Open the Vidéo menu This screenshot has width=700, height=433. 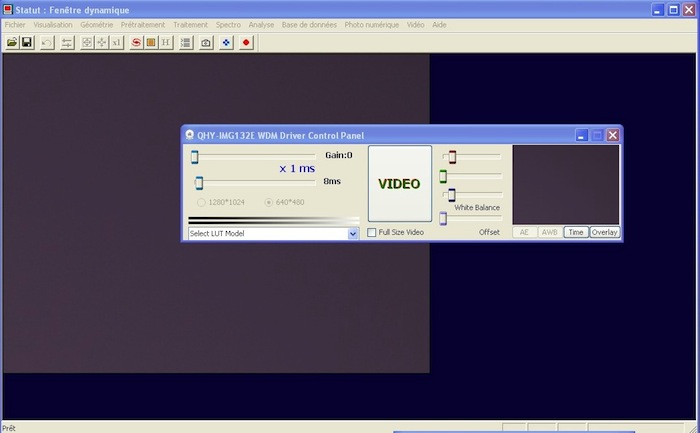(x=416, y=25)
